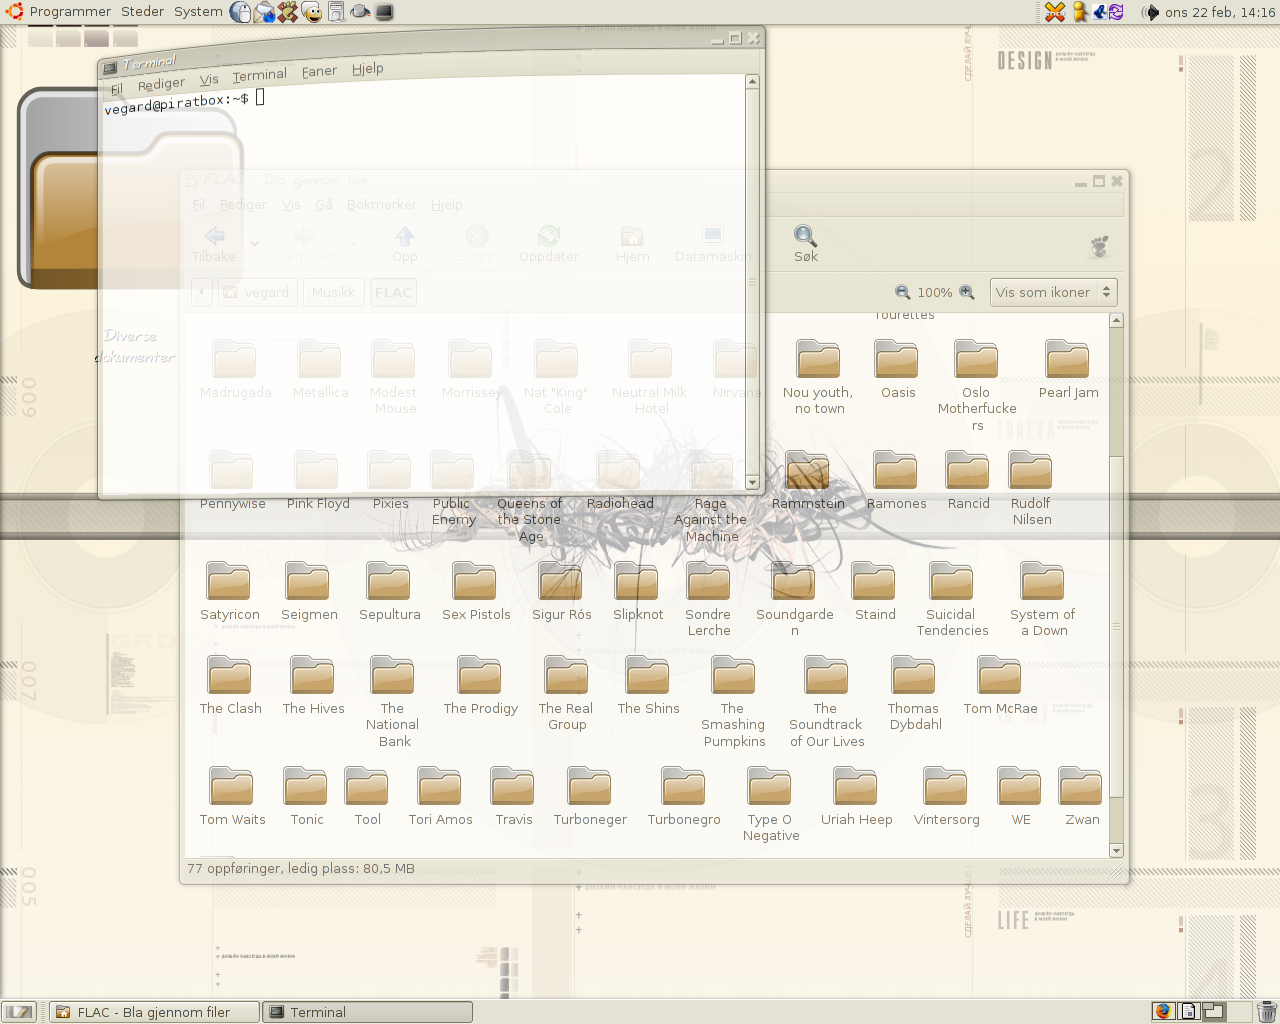
Task: Open the Zwan folder
Action: coord(1081,797)
